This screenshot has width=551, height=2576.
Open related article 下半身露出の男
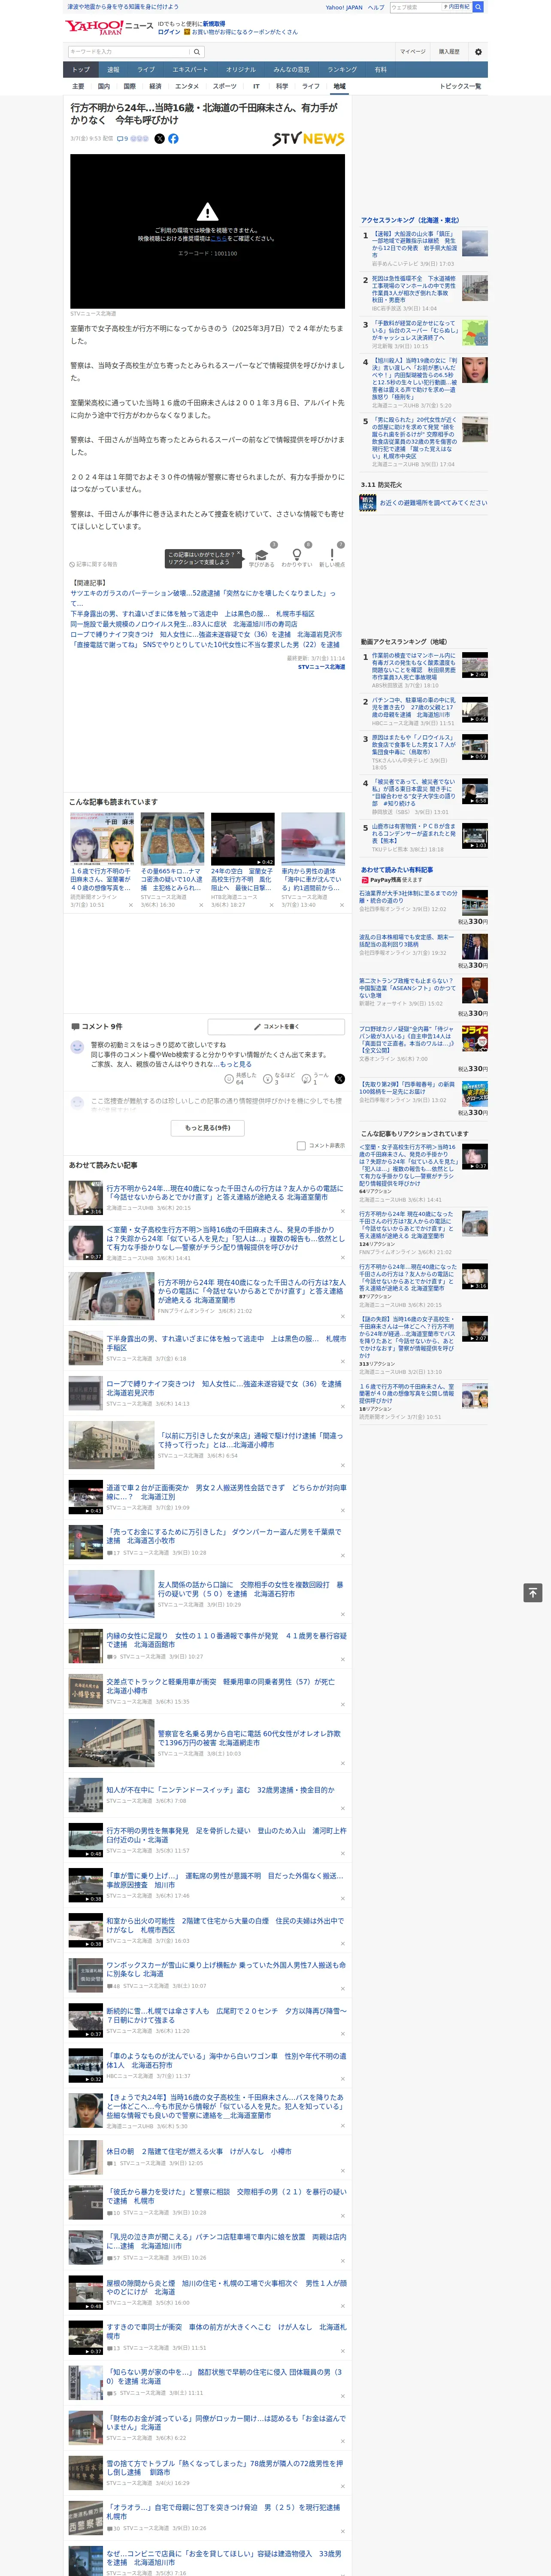pos(192,614)
